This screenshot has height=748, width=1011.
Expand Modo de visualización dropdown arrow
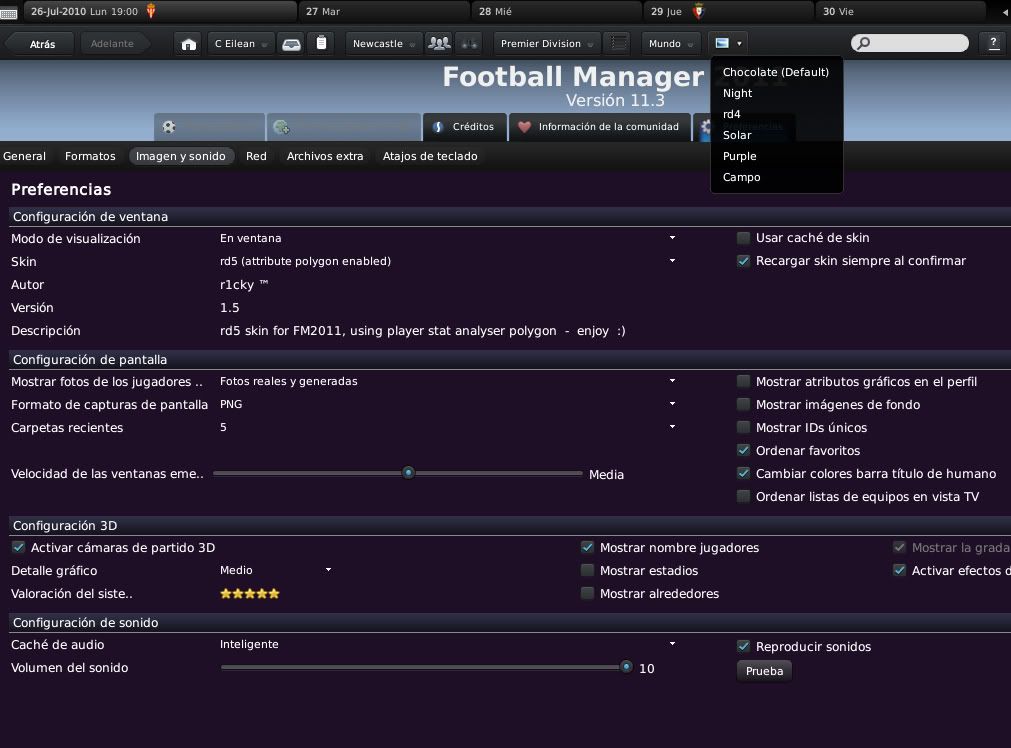tap(672, 238)
